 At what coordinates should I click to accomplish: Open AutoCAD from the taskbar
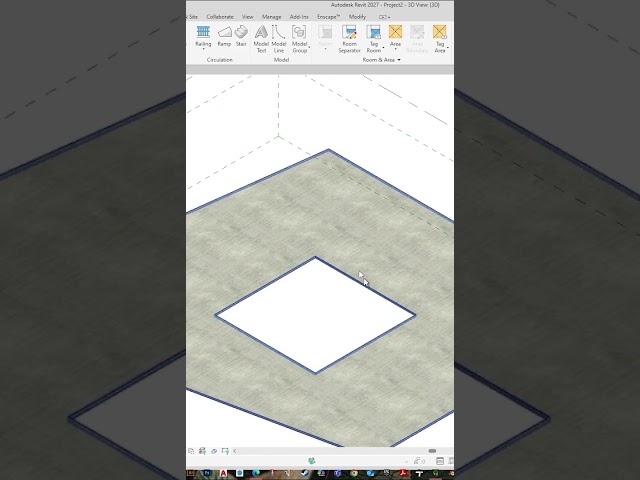point(223,473)
